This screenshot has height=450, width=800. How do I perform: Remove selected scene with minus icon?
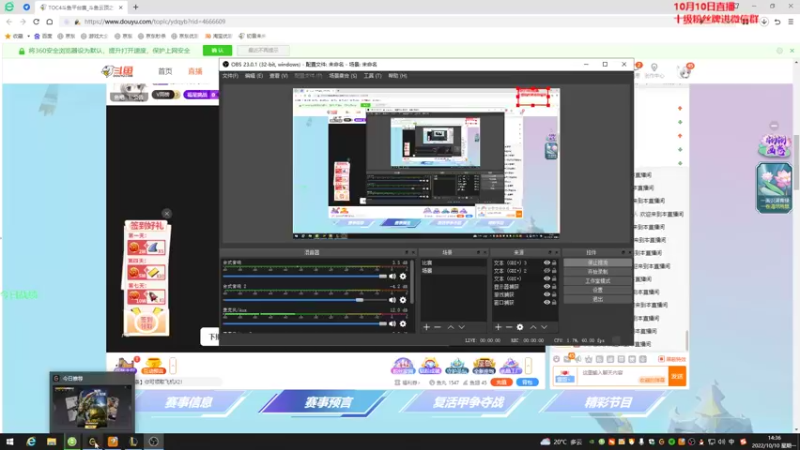438,327
